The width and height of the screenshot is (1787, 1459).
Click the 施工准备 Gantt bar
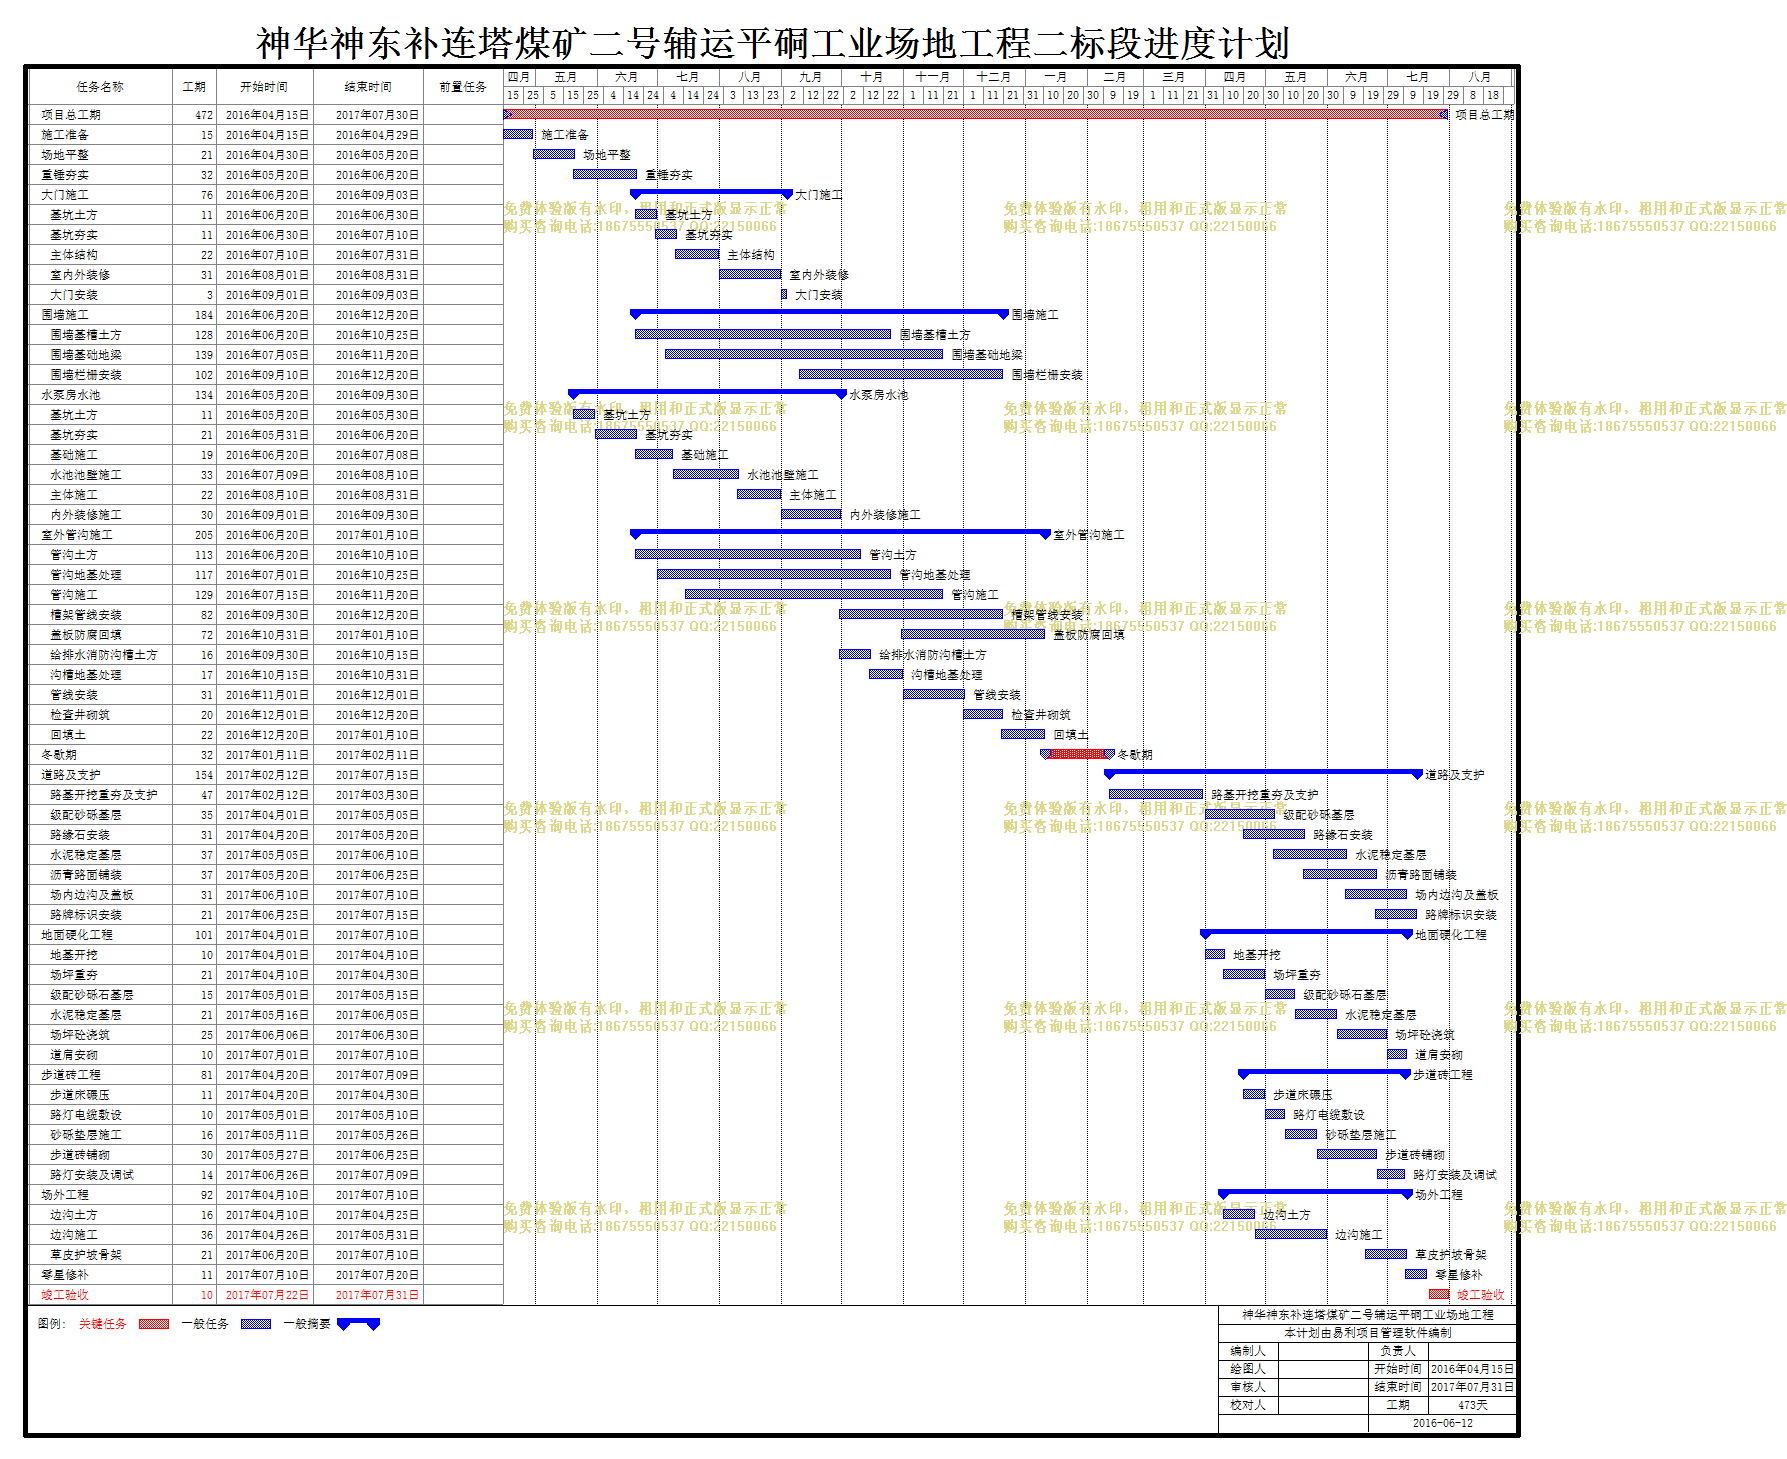(518, 134)
